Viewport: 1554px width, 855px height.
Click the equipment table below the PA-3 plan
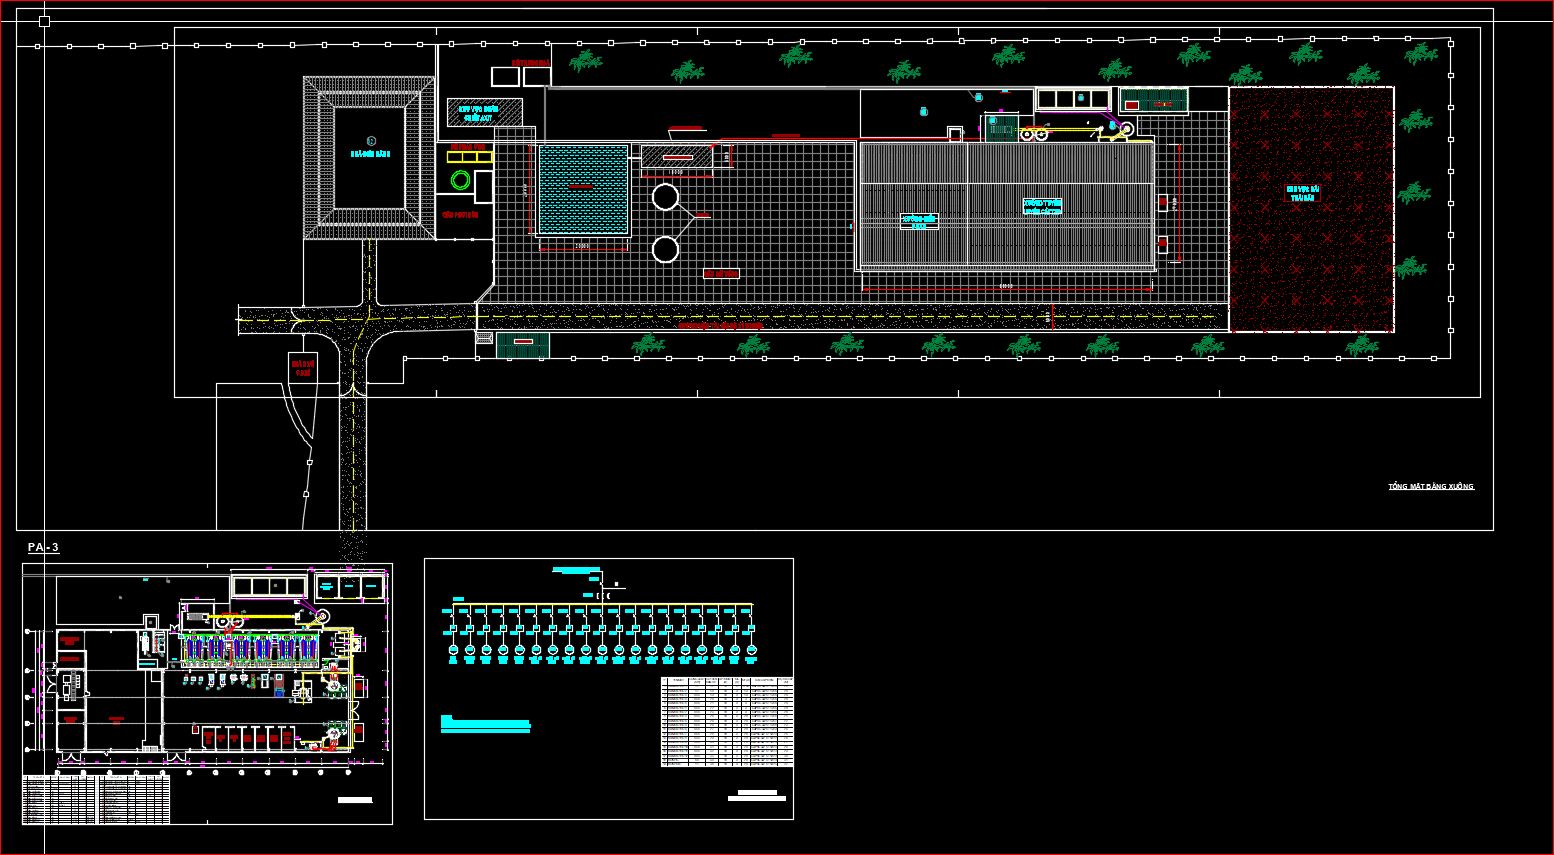[96, 800]
